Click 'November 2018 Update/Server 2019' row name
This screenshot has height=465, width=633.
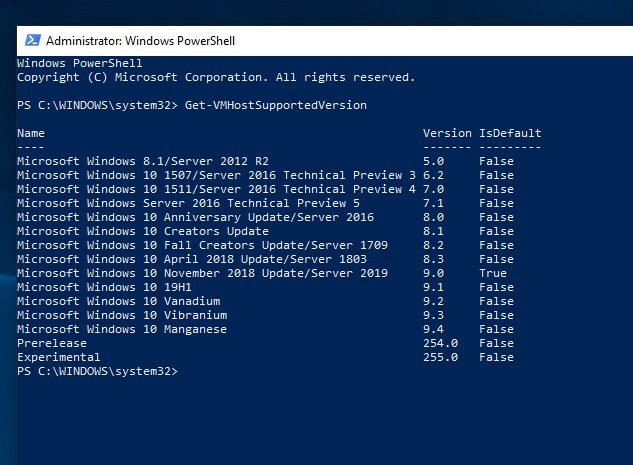coord(202,273)
